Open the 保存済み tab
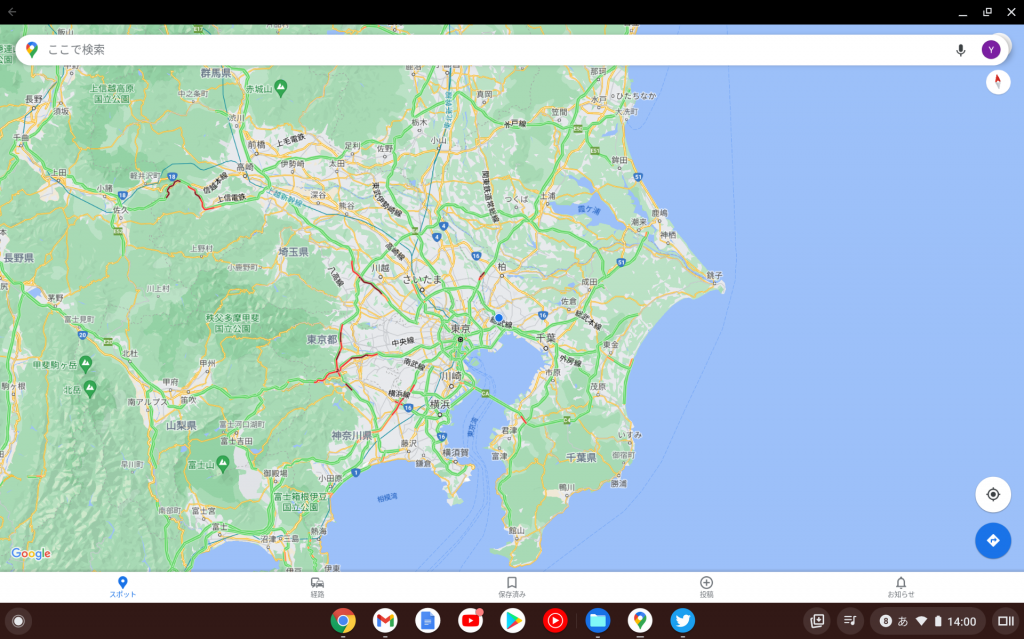The image size is (1024, 639). tap(512, 587)
